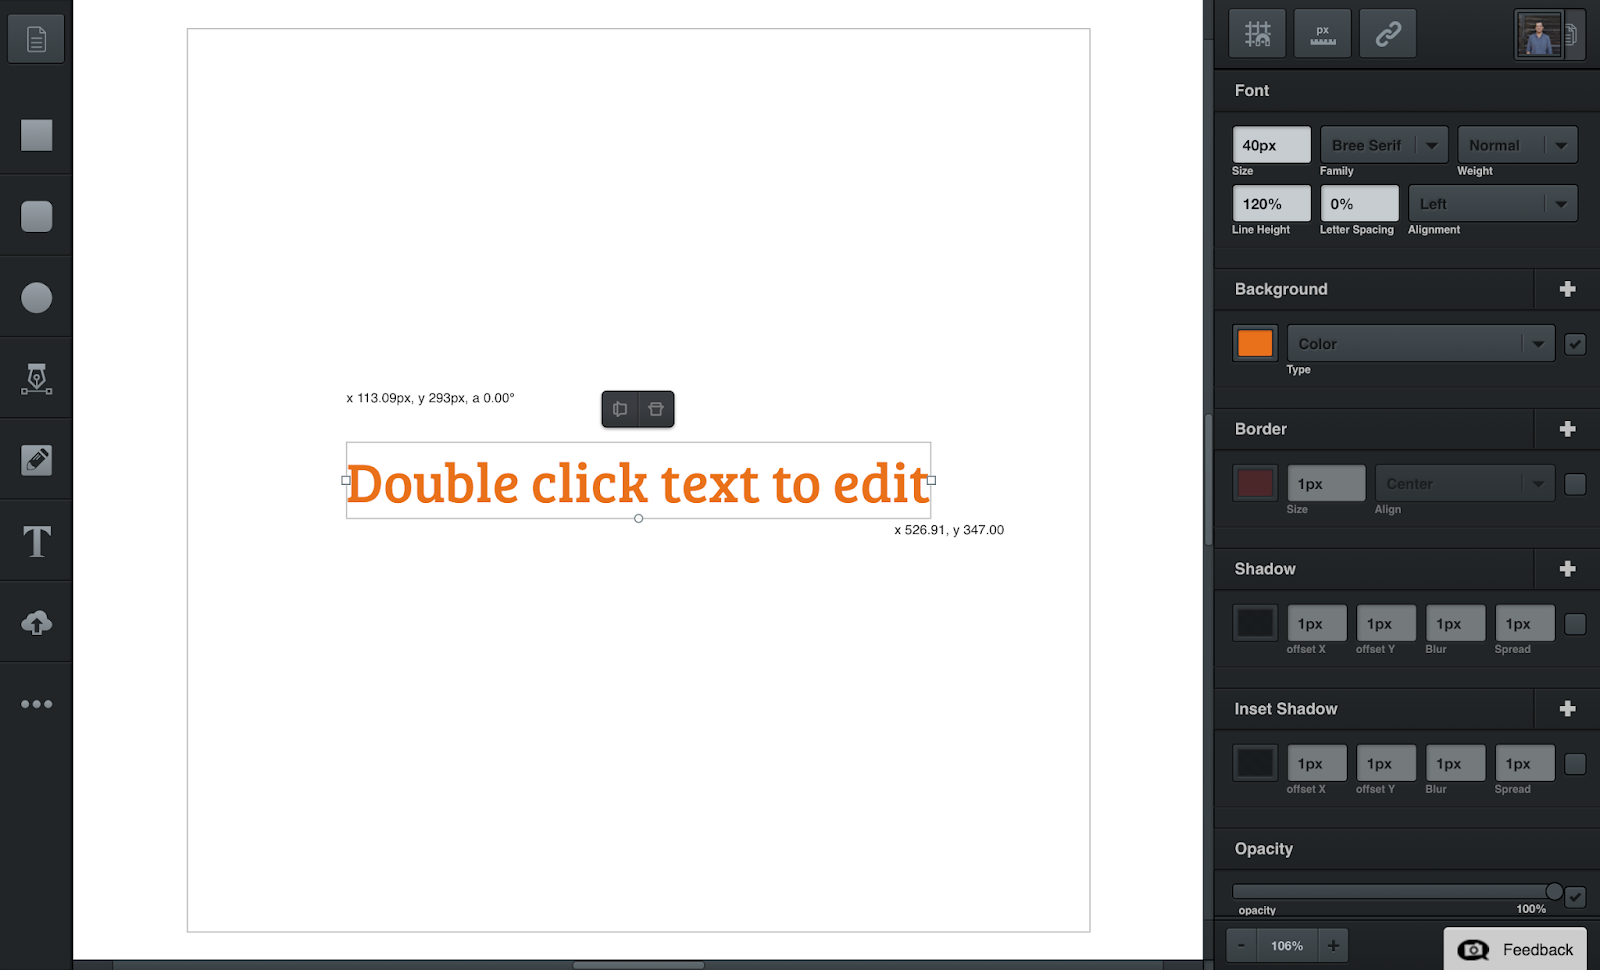Zoom out with the minus button
Viewport: 1600px width, 970px height.
[1241, 945]
